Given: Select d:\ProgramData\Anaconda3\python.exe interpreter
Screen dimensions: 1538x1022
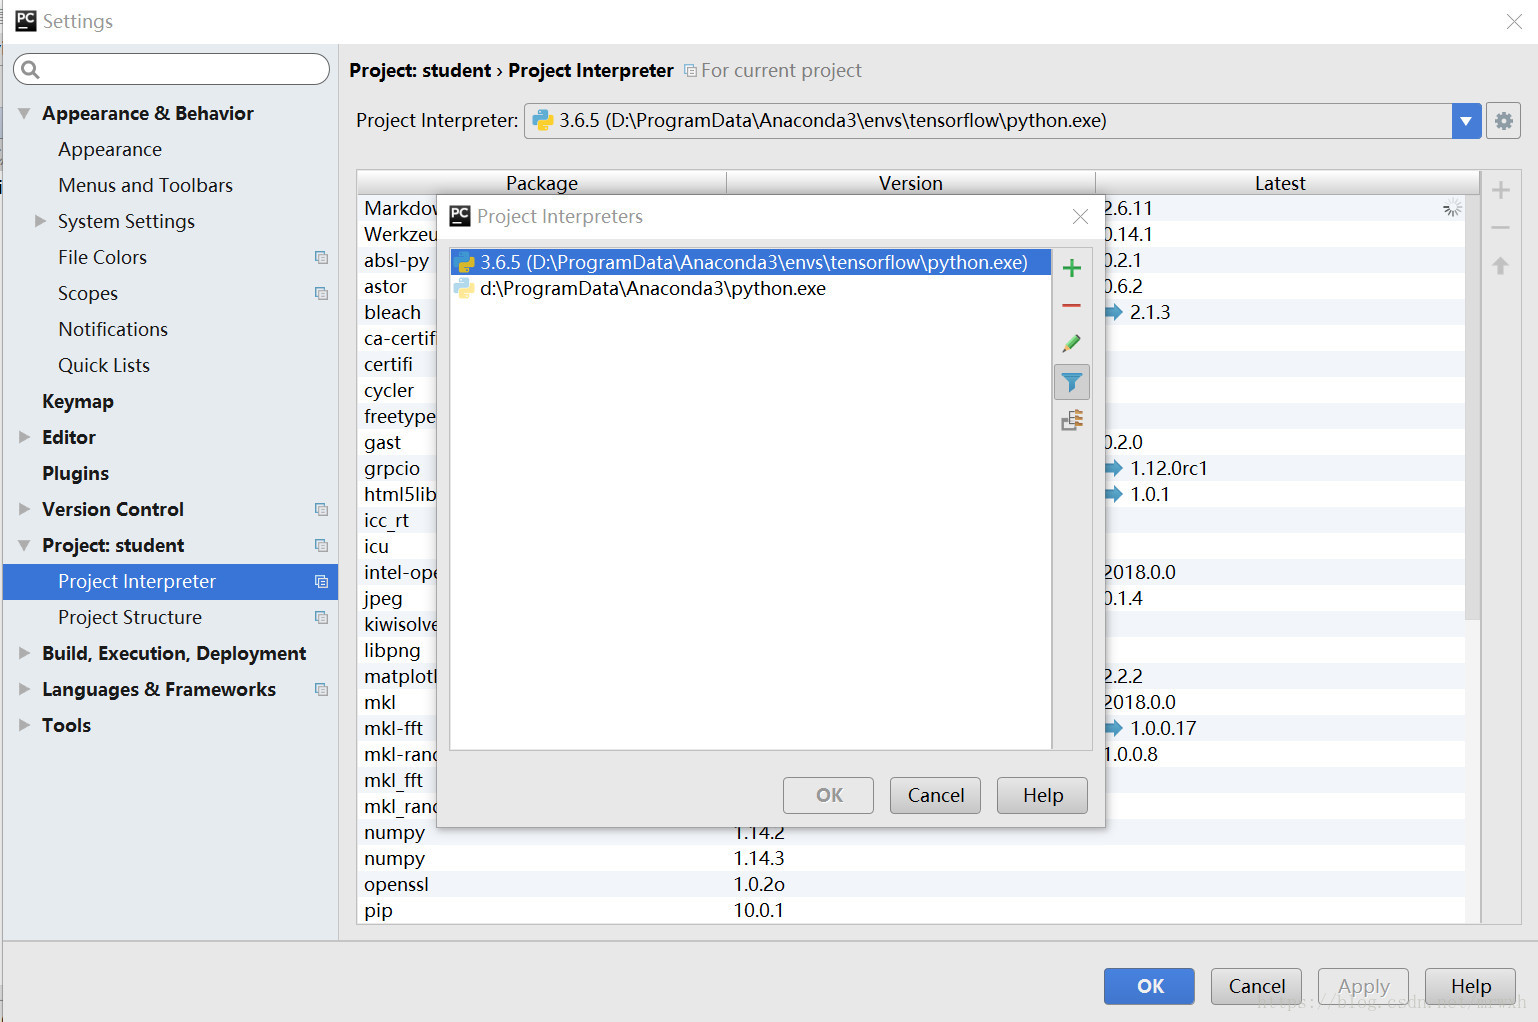Looking at the screenshot, I should 751,288.
